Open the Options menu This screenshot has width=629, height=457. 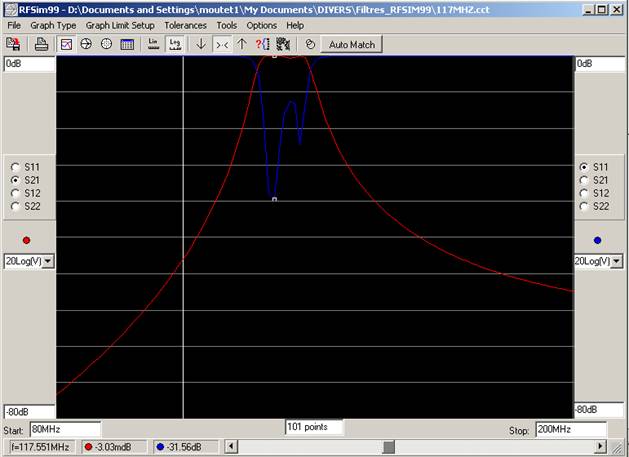262,25
